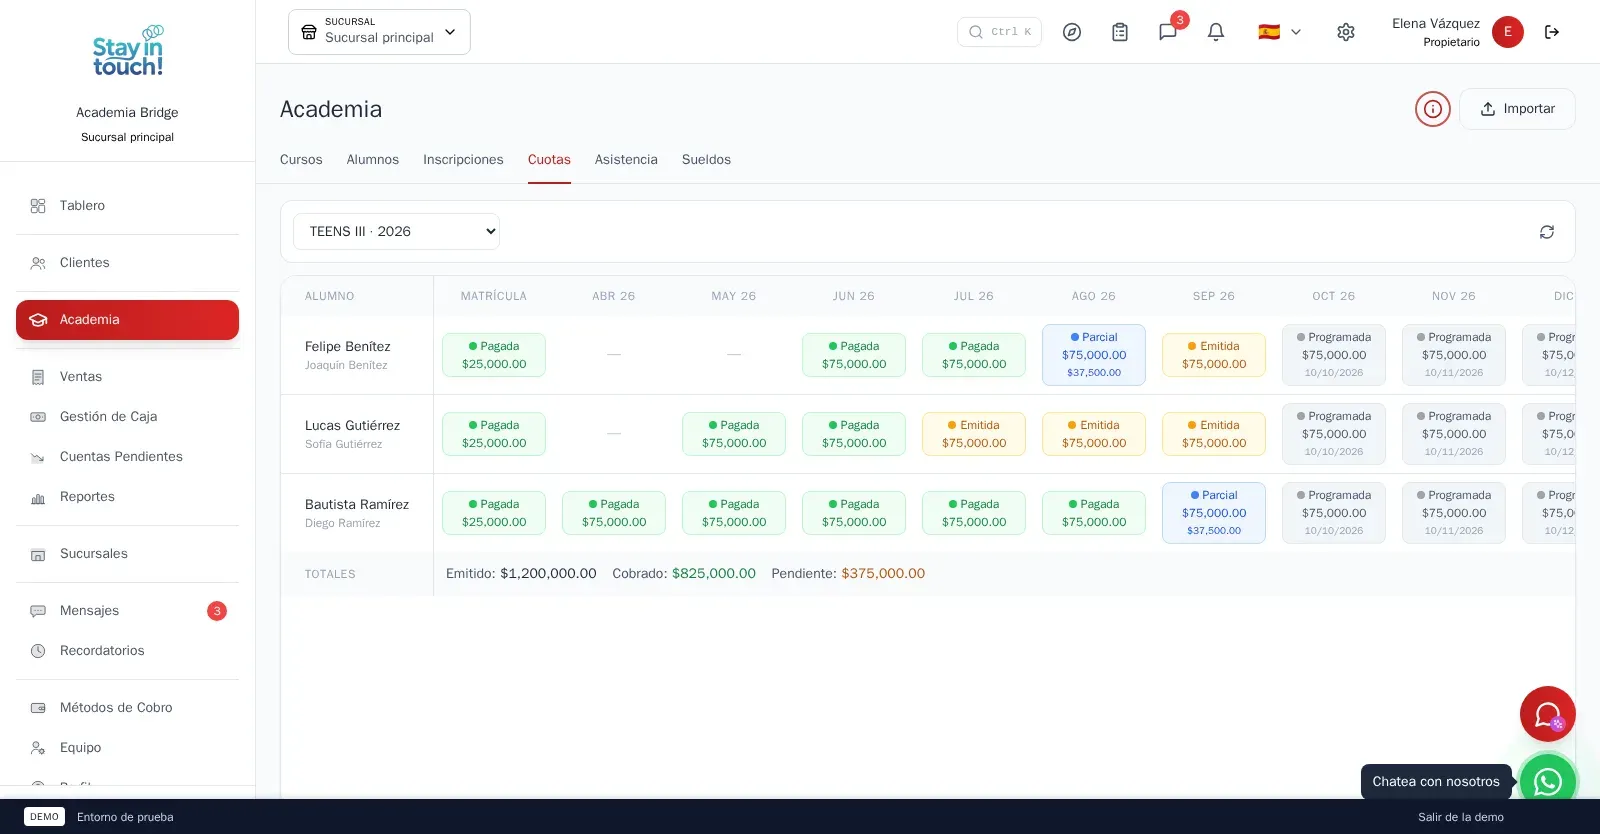Click the Importar button
The width and height of the screenshot is (1600, 834).
[1517, 109]
